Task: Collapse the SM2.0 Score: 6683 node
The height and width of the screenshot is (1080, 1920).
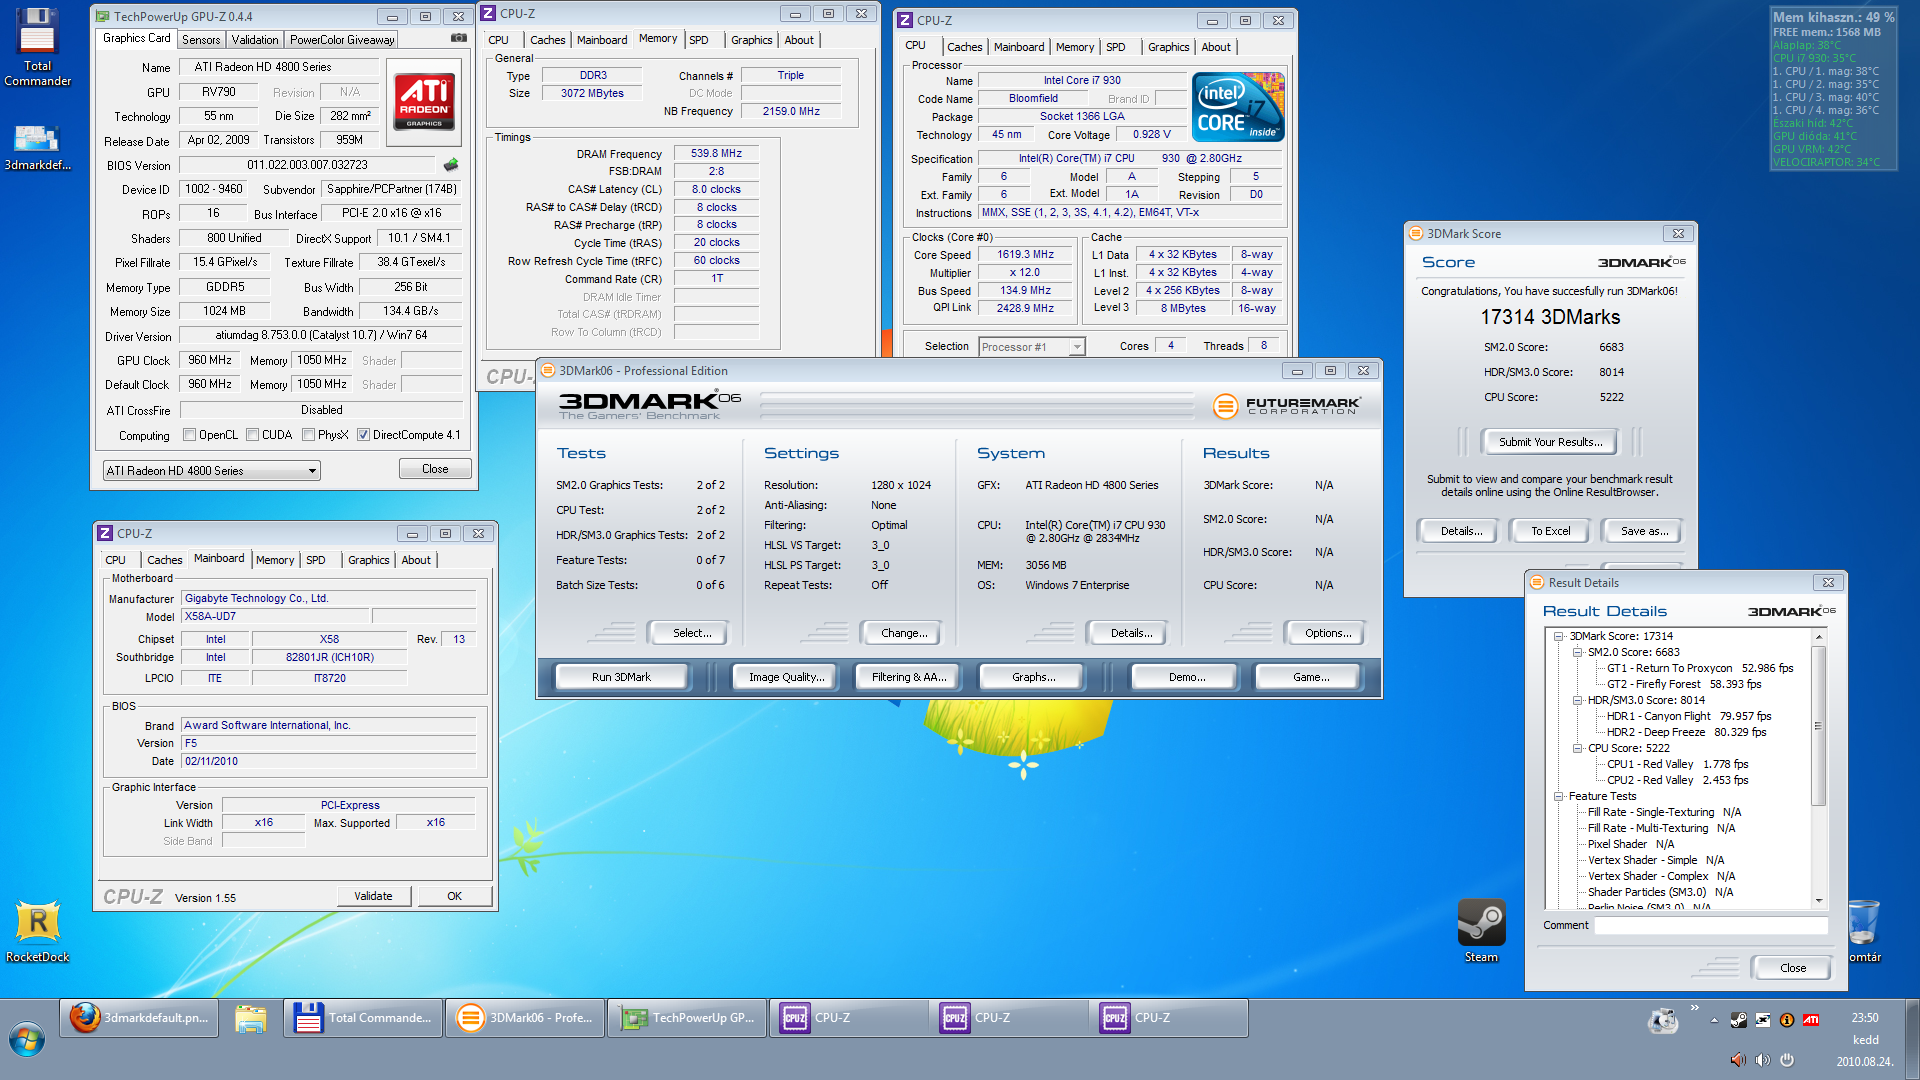Action: click(1578, 652)
